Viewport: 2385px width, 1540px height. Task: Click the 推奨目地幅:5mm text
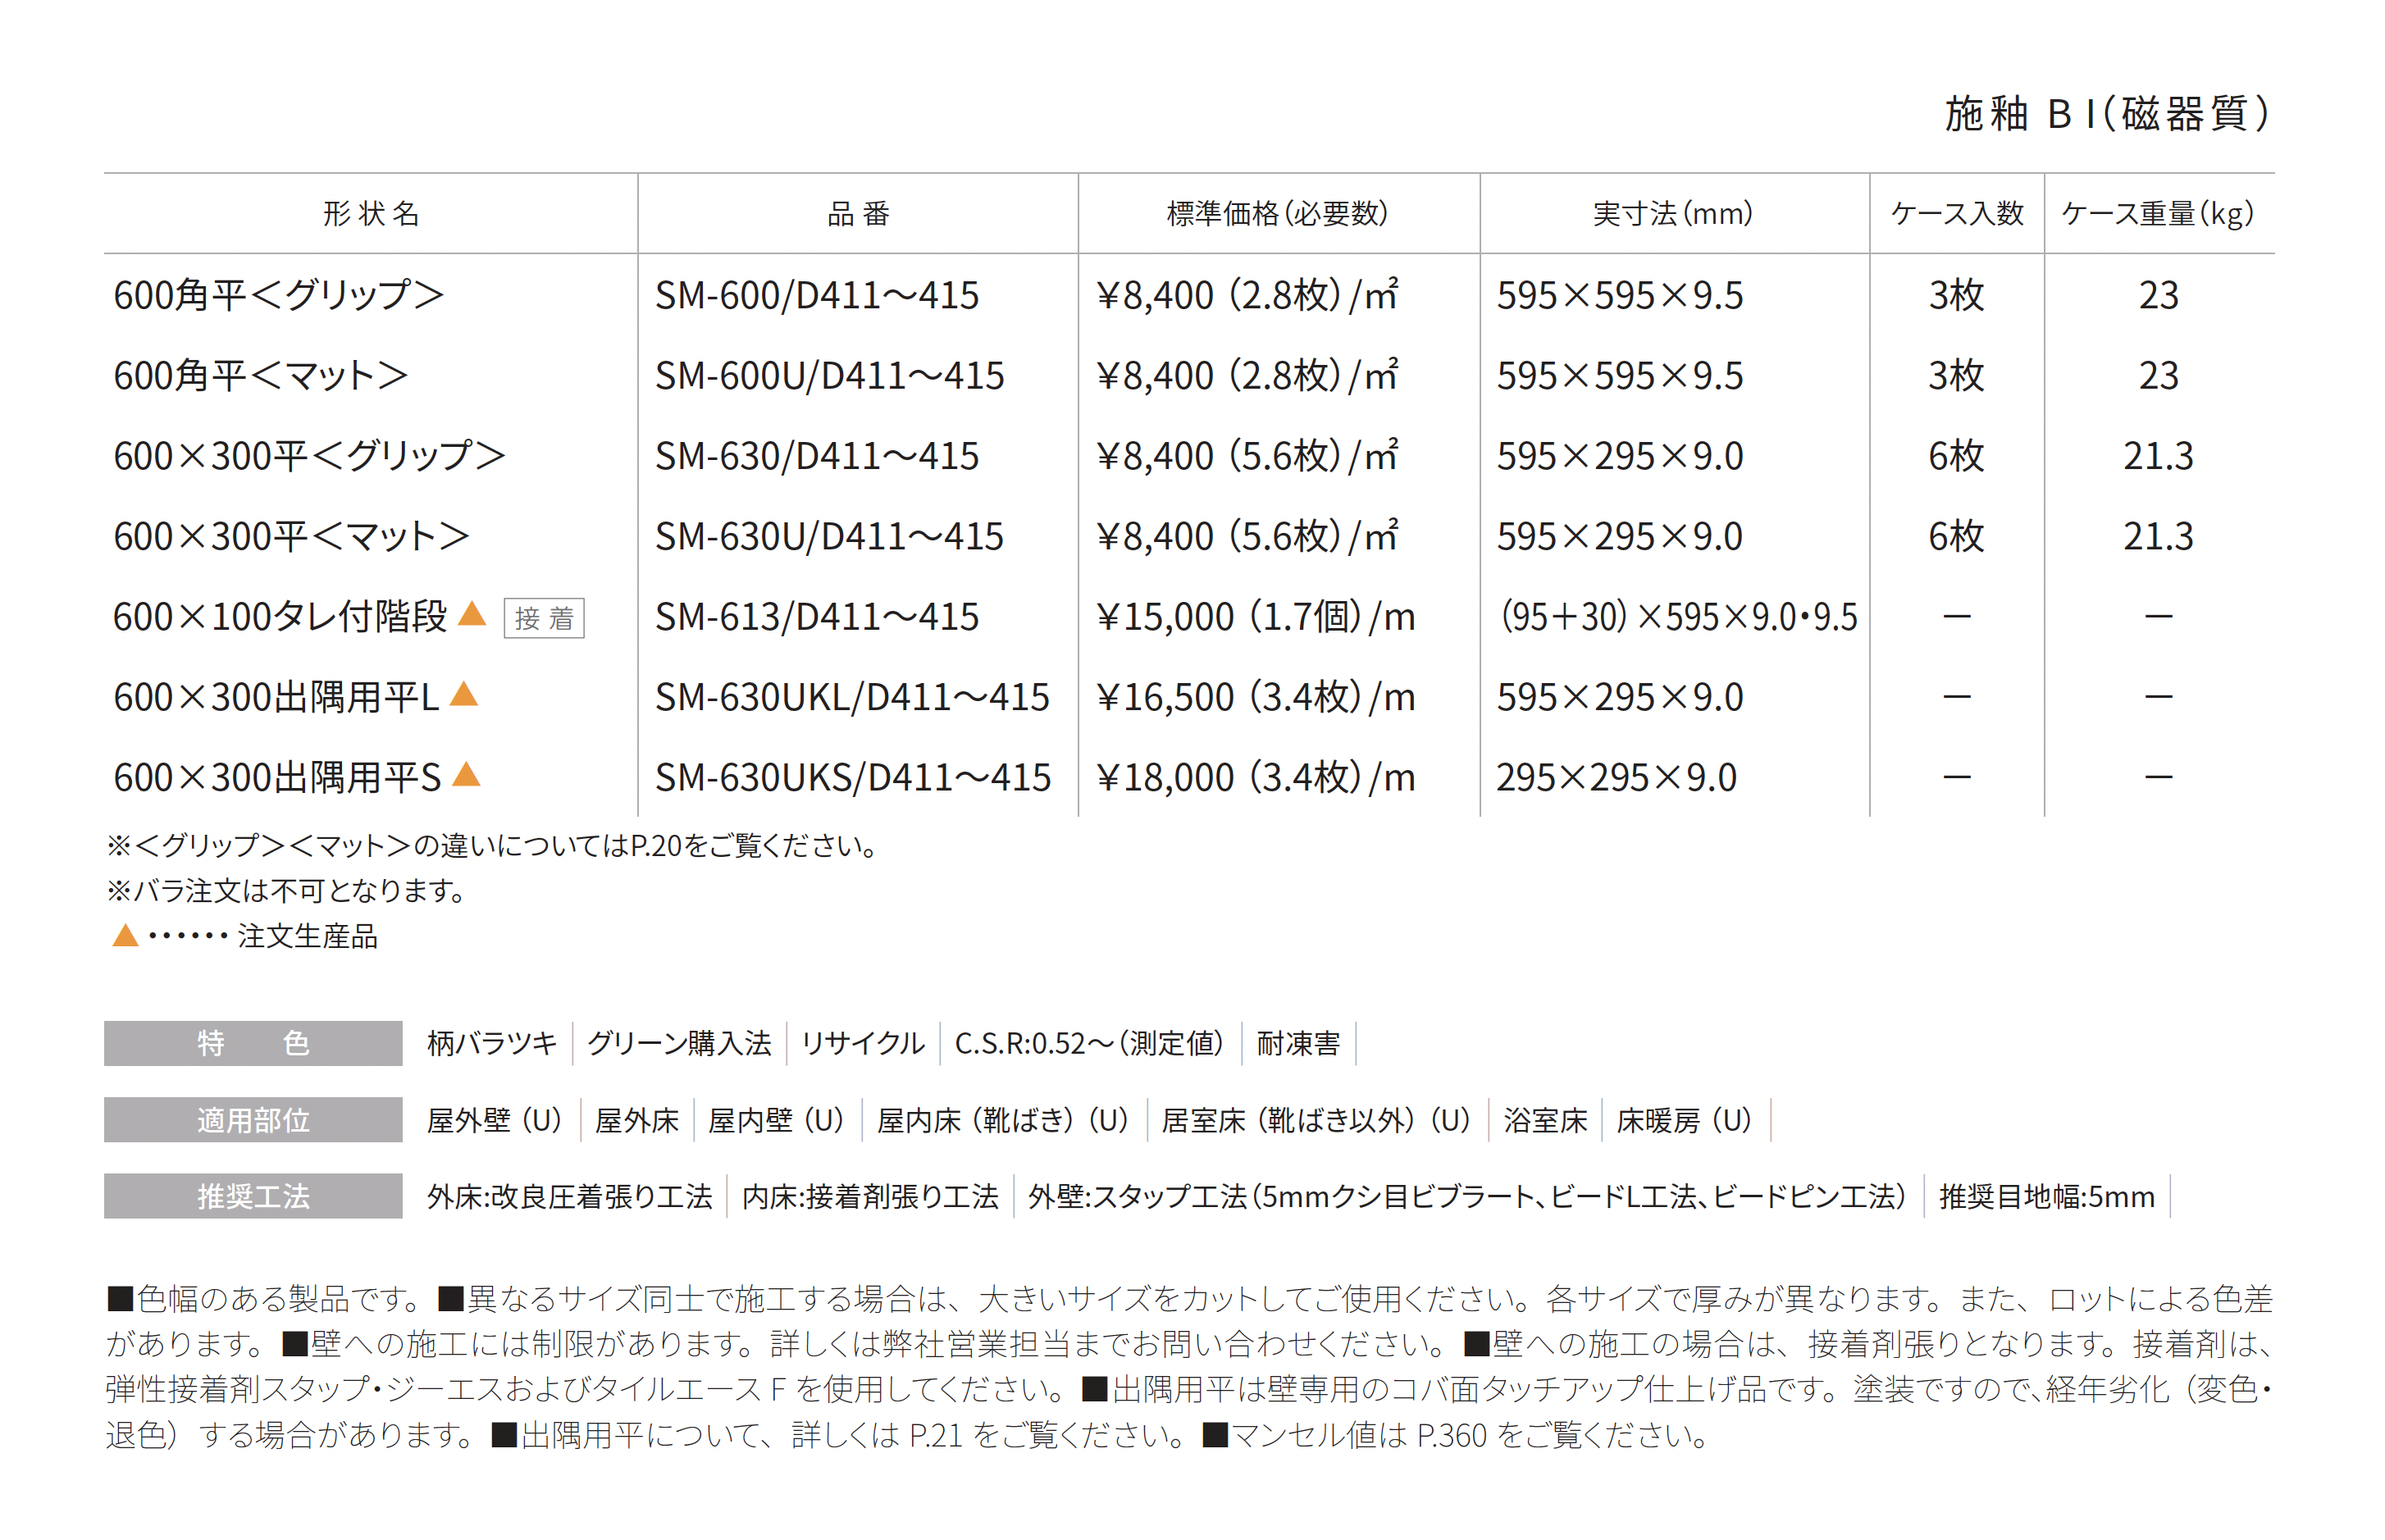coord(2046,1196)
